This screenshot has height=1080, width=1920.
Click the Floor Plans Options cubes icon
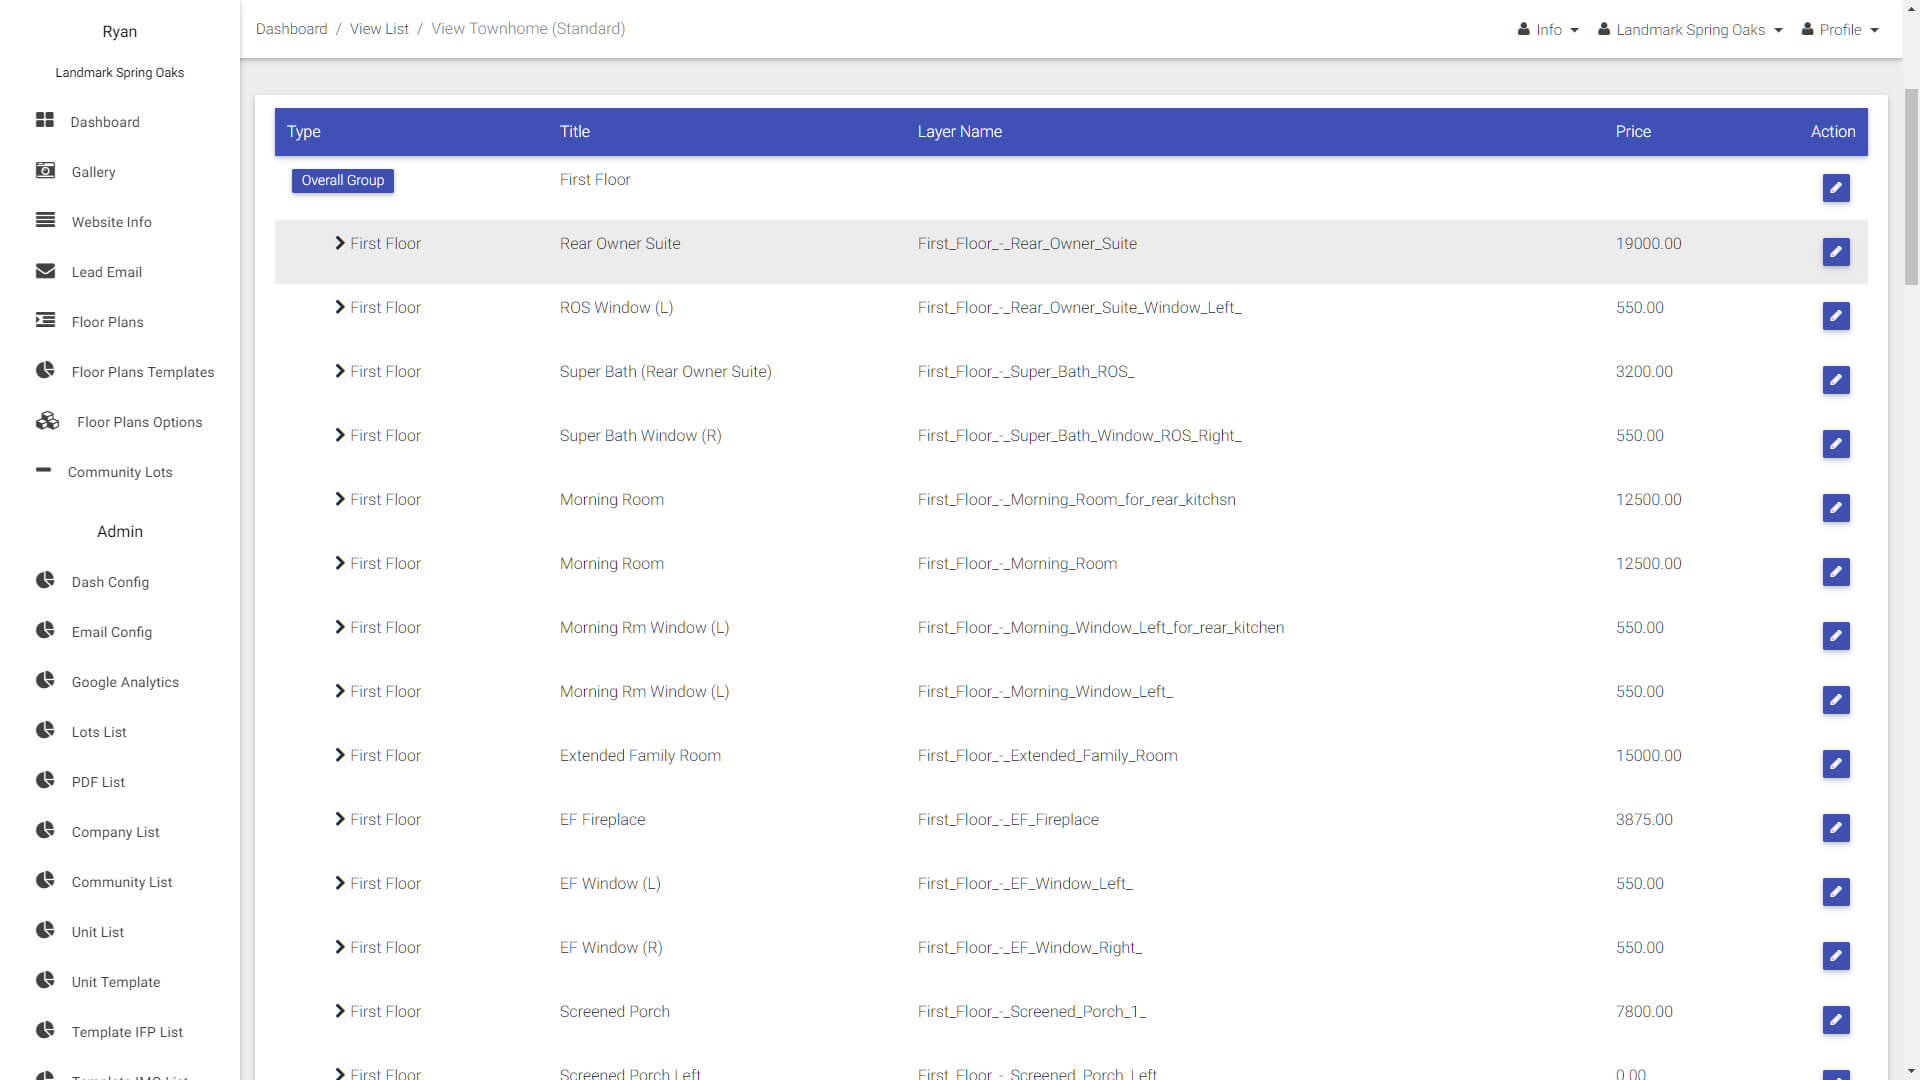point(47,421)
